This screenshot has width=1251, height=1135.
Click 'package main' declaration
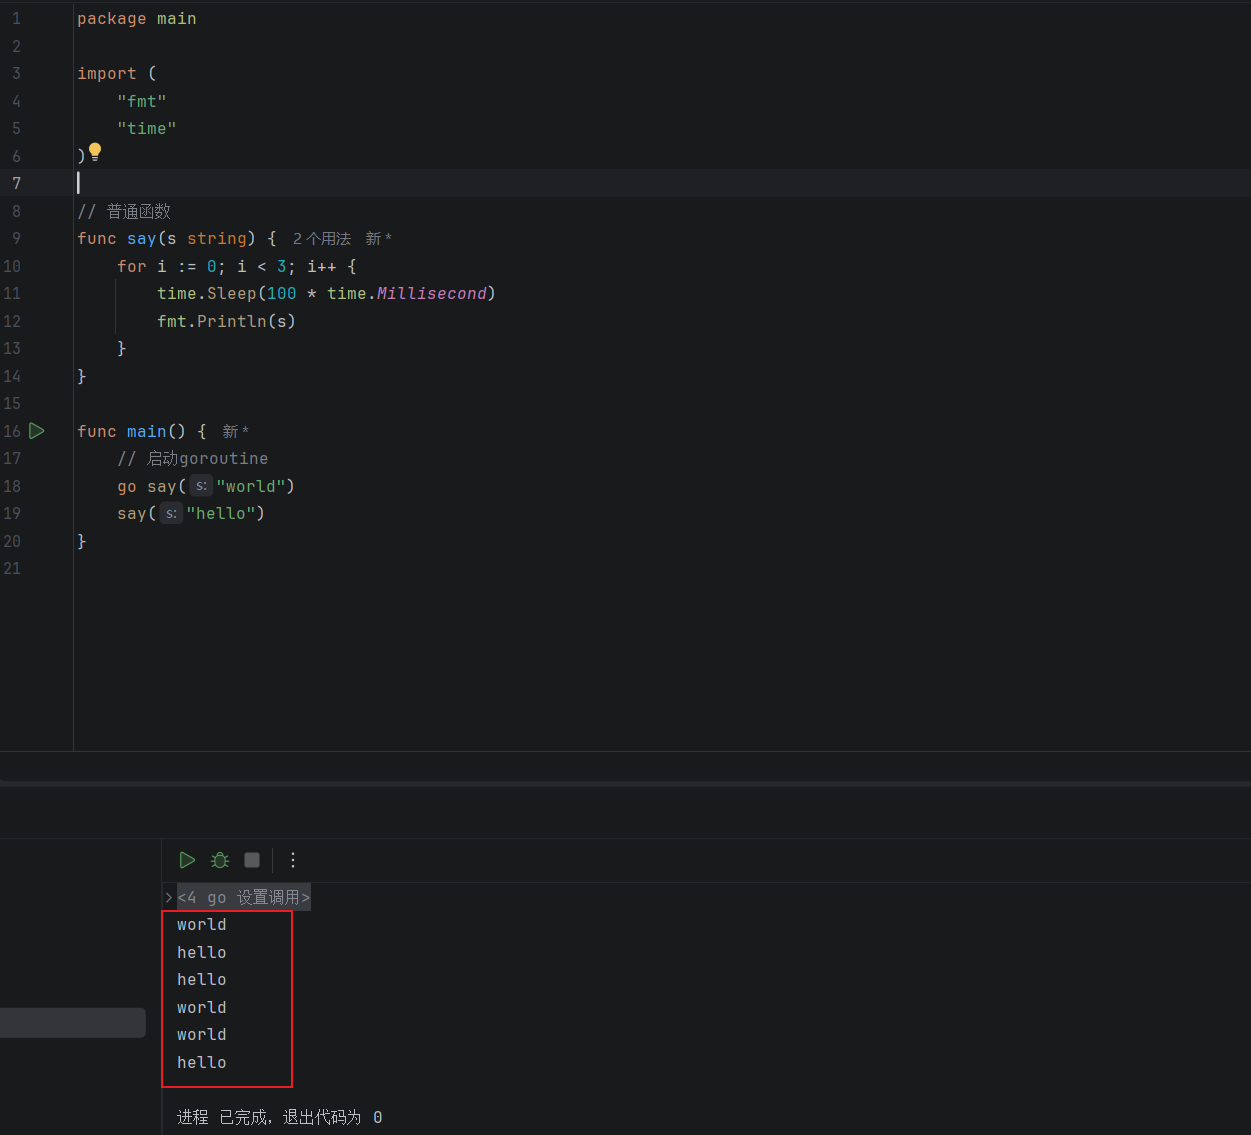tap(137, 19)
